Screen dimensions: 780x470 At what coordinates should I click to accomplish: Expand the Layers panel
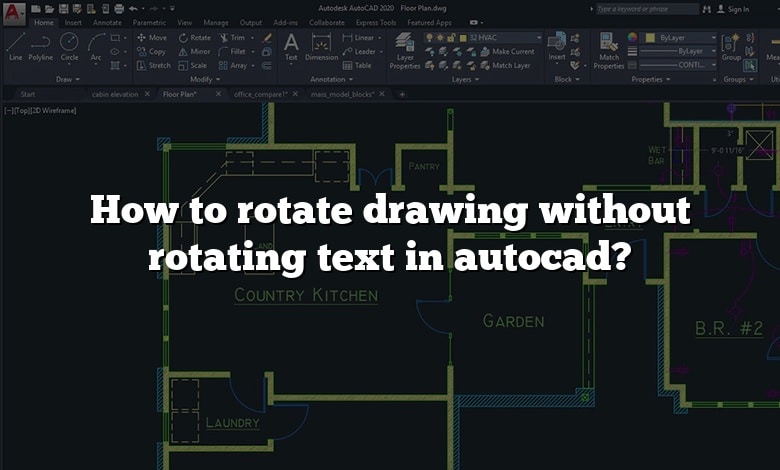tap(465, 79)
